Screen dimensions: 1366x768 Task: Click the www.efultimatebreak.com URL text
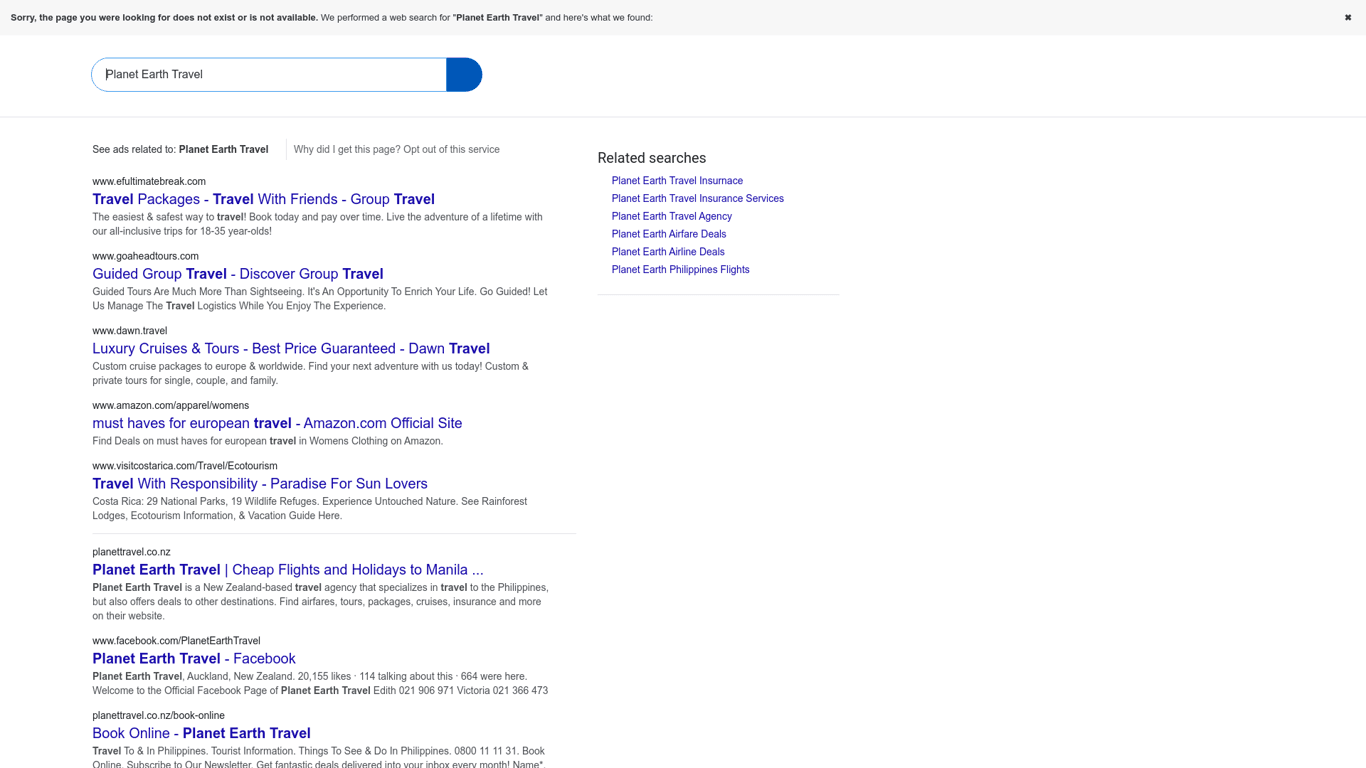[x=149, y=182]
